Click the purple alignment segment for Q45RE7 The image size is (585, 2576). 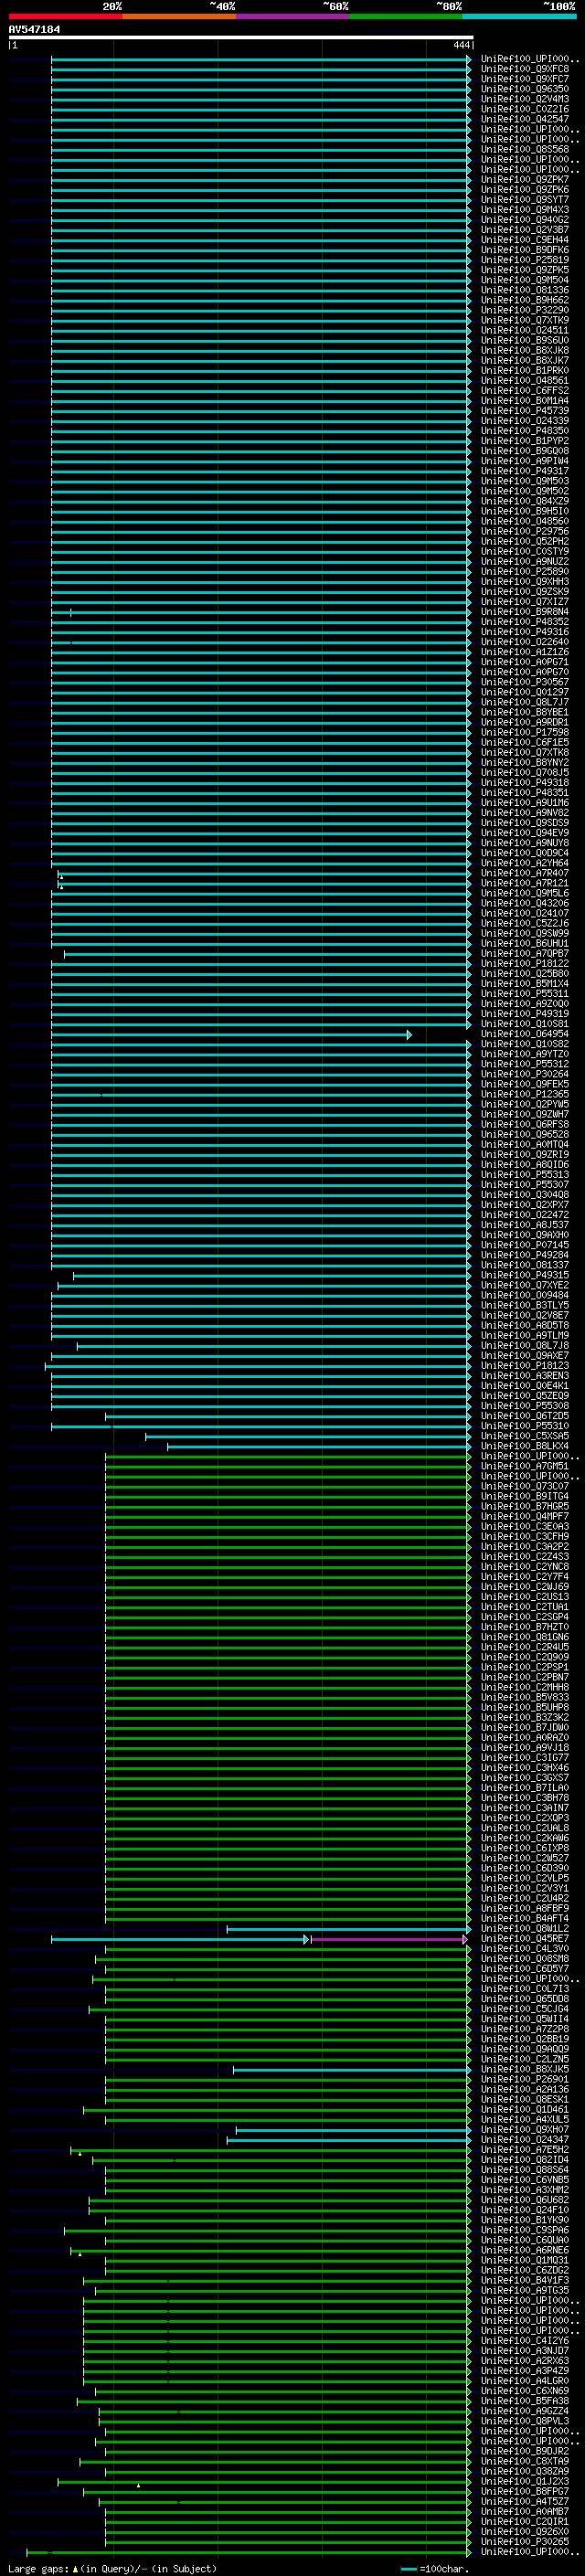click(388, 1940)
